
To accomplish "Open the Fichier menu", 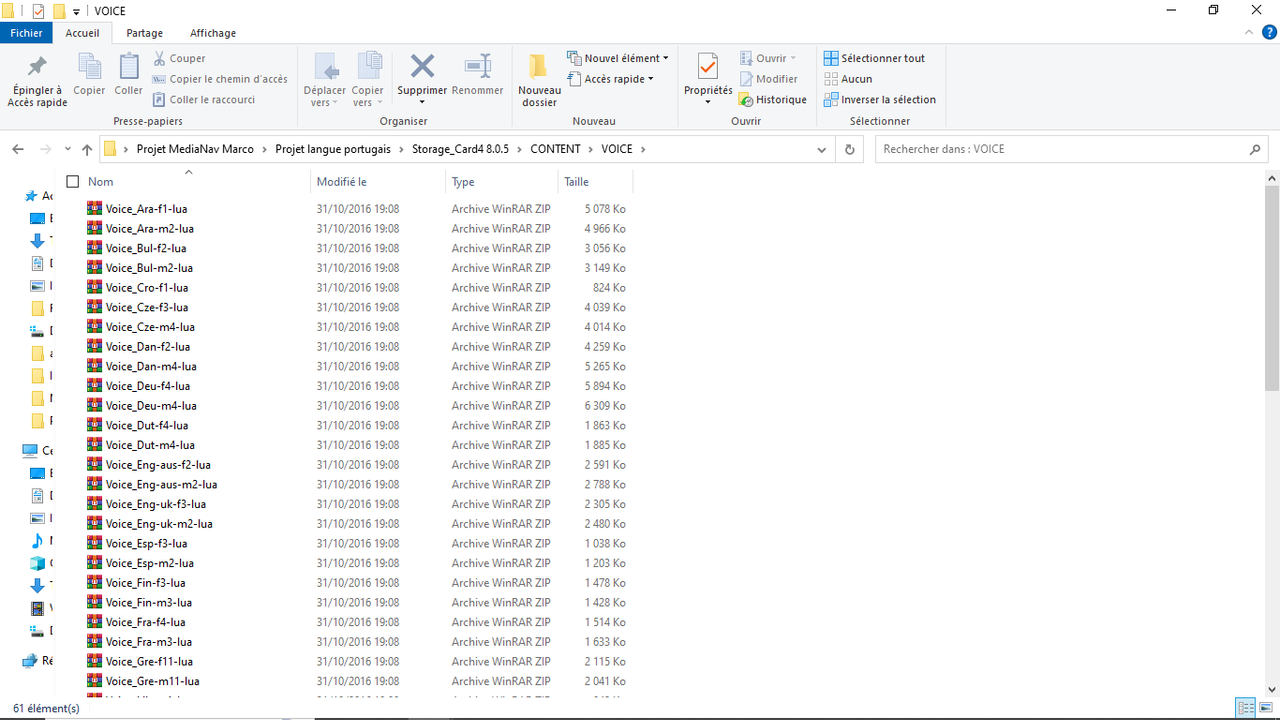I will [x=27, y=33].
